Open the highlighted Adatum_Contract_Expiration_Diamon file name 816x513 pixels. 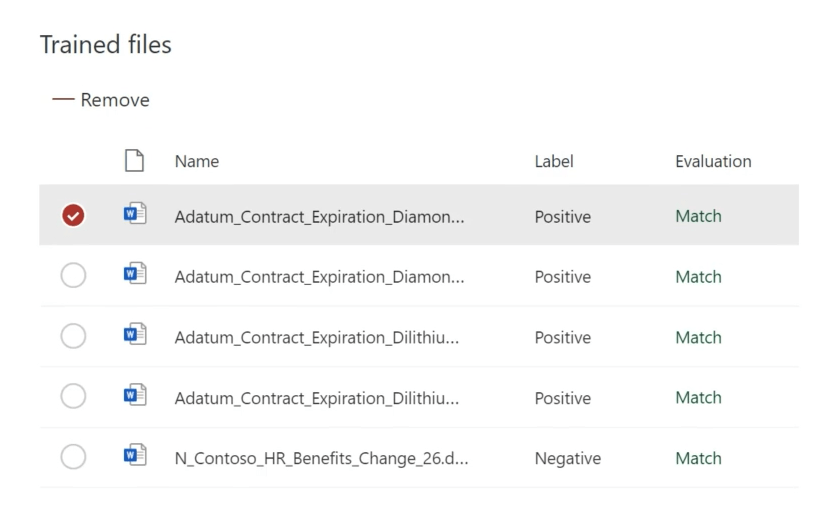319,216
